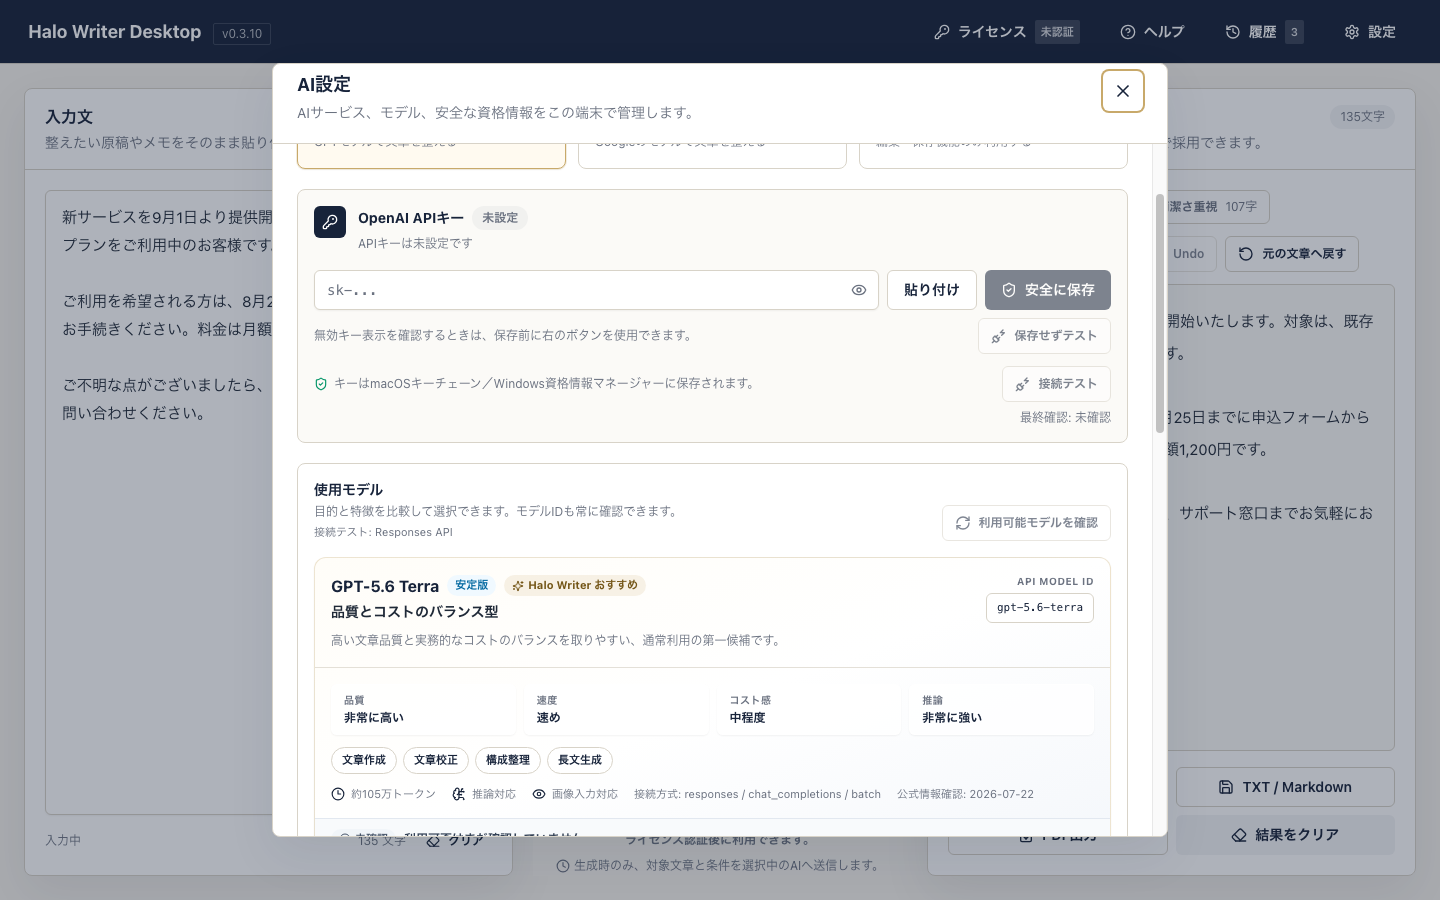Click the コスト感 中程度 metric box
The width and height of the screenshot is (1440, 900).
coord(809,710)
